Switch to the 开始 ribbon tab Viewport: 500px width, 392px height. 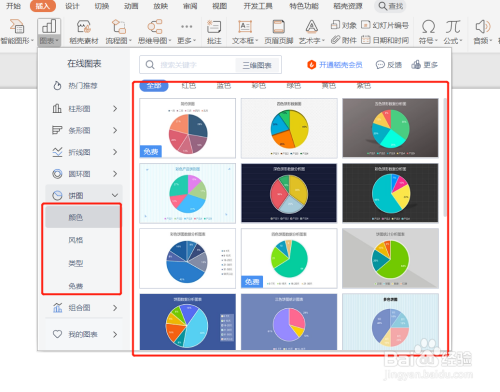[13, 6]
